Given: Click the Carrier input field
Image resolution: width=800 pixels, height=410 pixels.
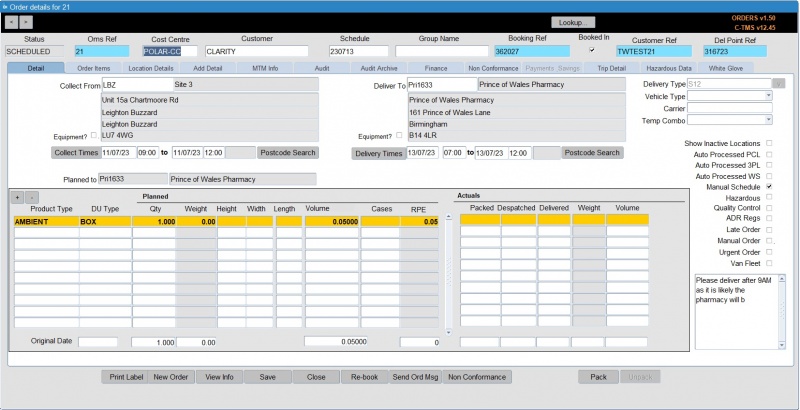Looking at the screenshot, I should click(730, 108).
